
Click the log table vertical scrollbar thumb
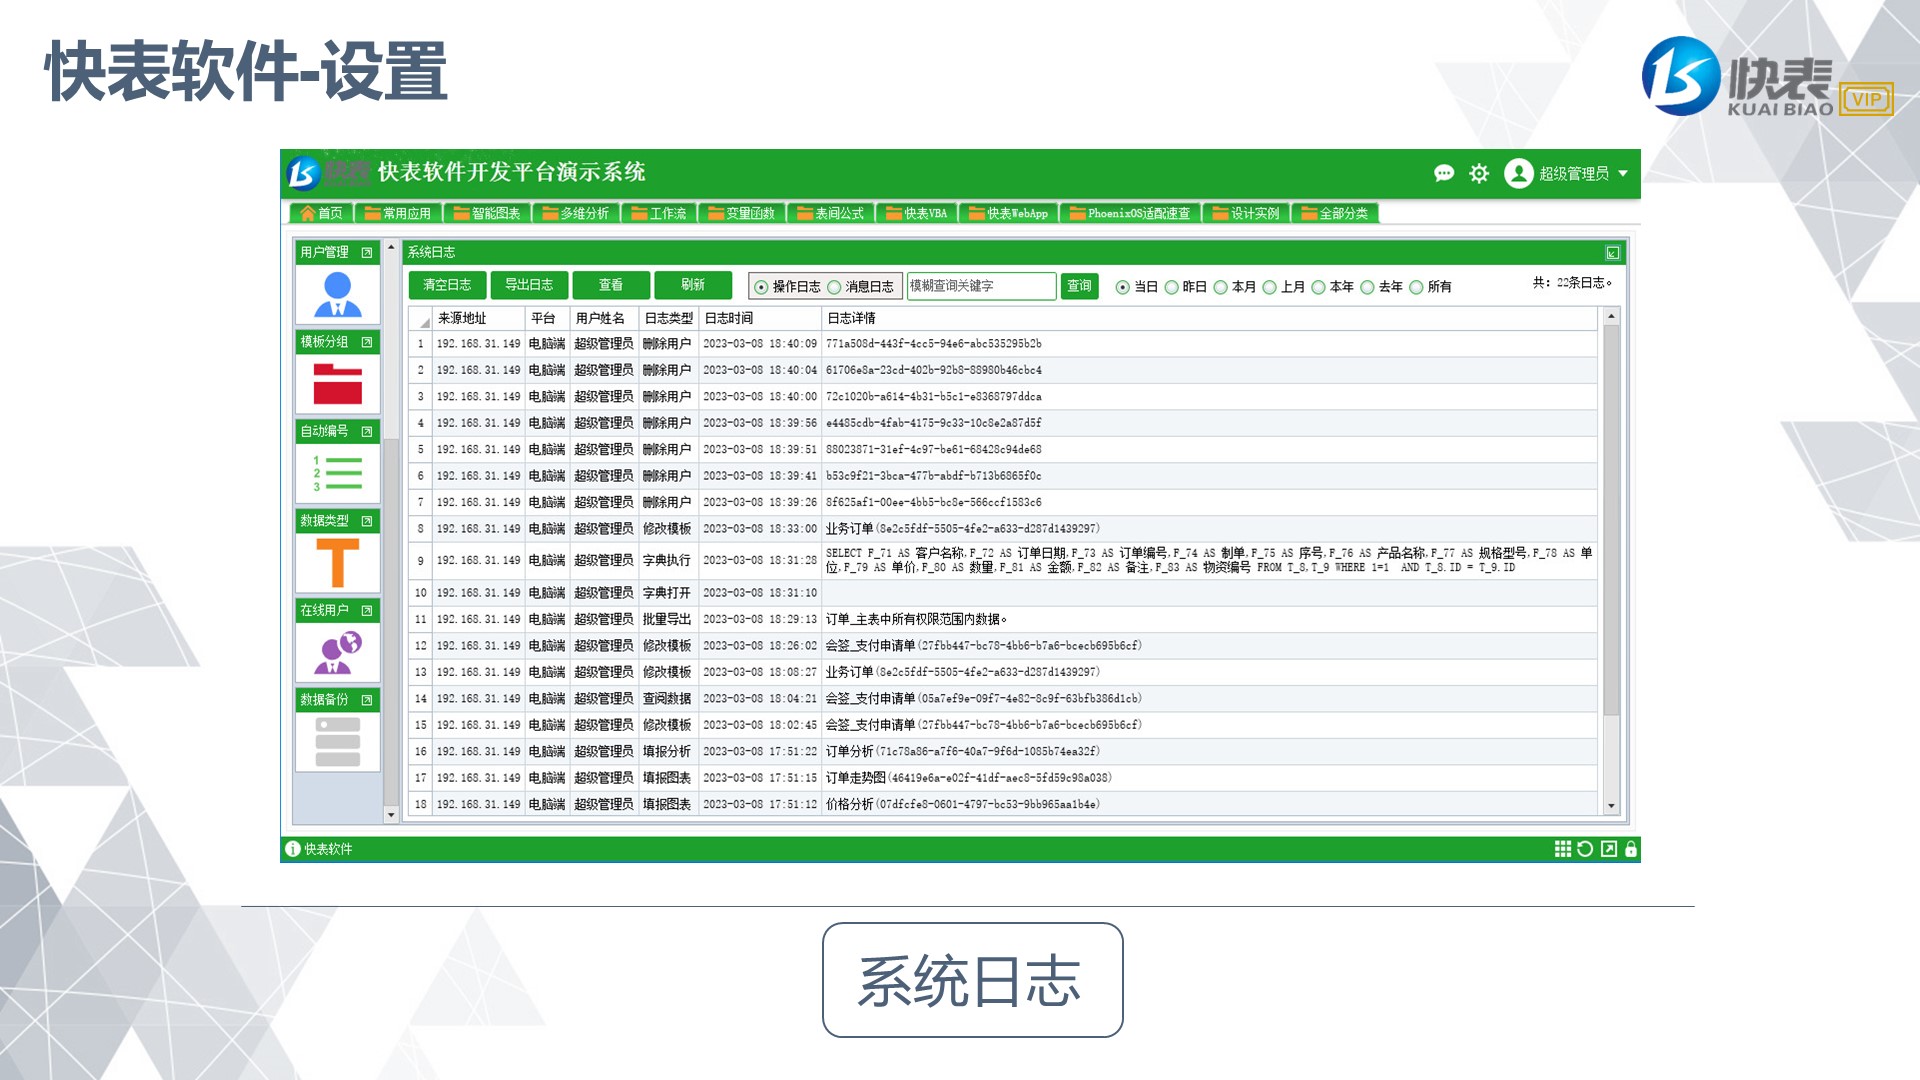point(1611,520)
